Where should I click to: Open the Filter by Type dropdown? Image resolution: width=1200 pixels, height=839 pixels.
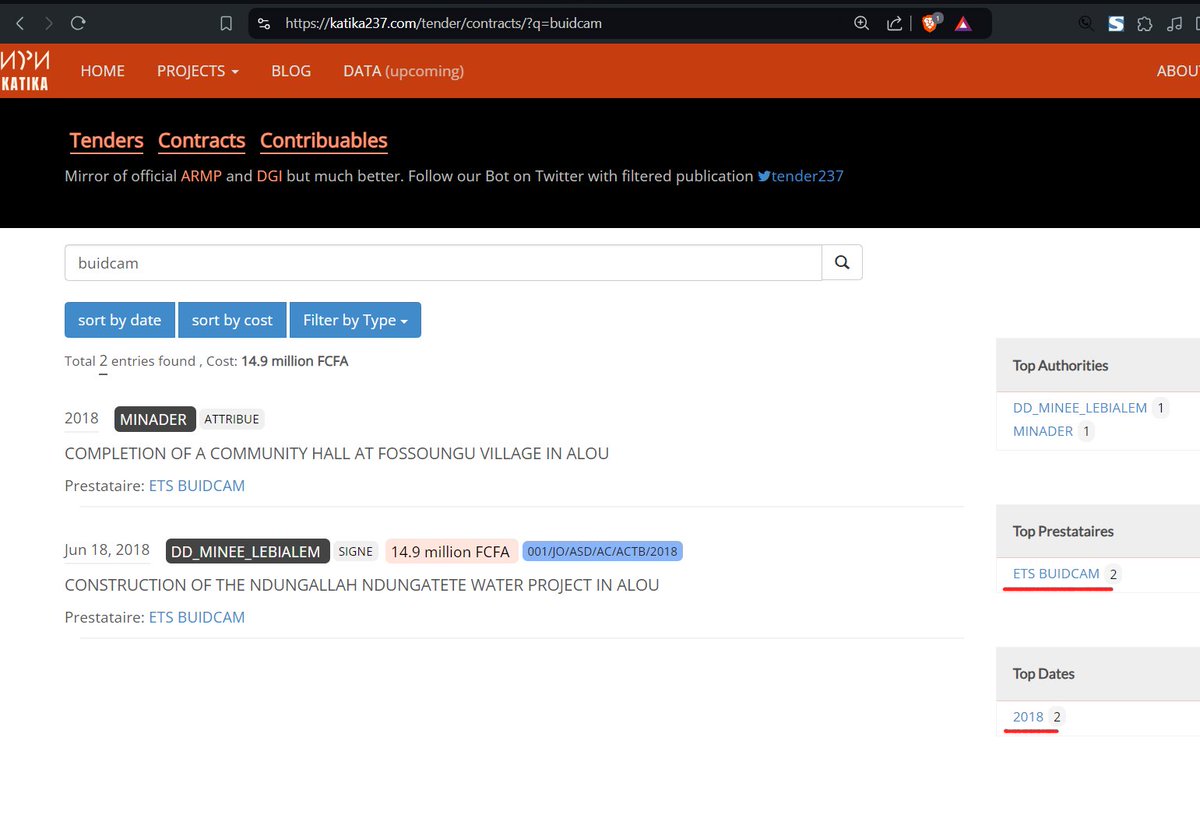[355, 320]
